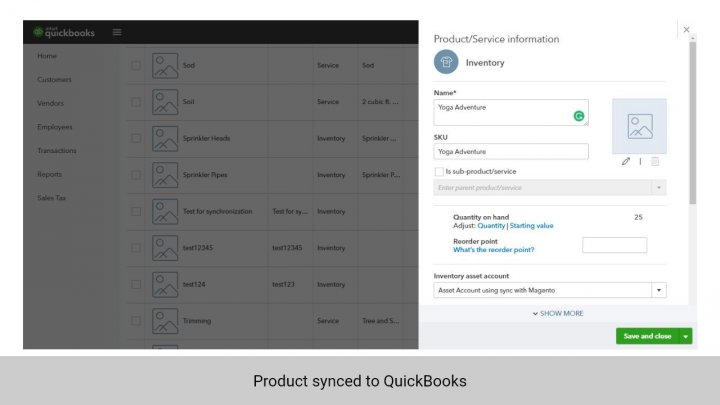Click the panel's vertical scrollbar
Screen dimensions: 720x405
point(692,123)
